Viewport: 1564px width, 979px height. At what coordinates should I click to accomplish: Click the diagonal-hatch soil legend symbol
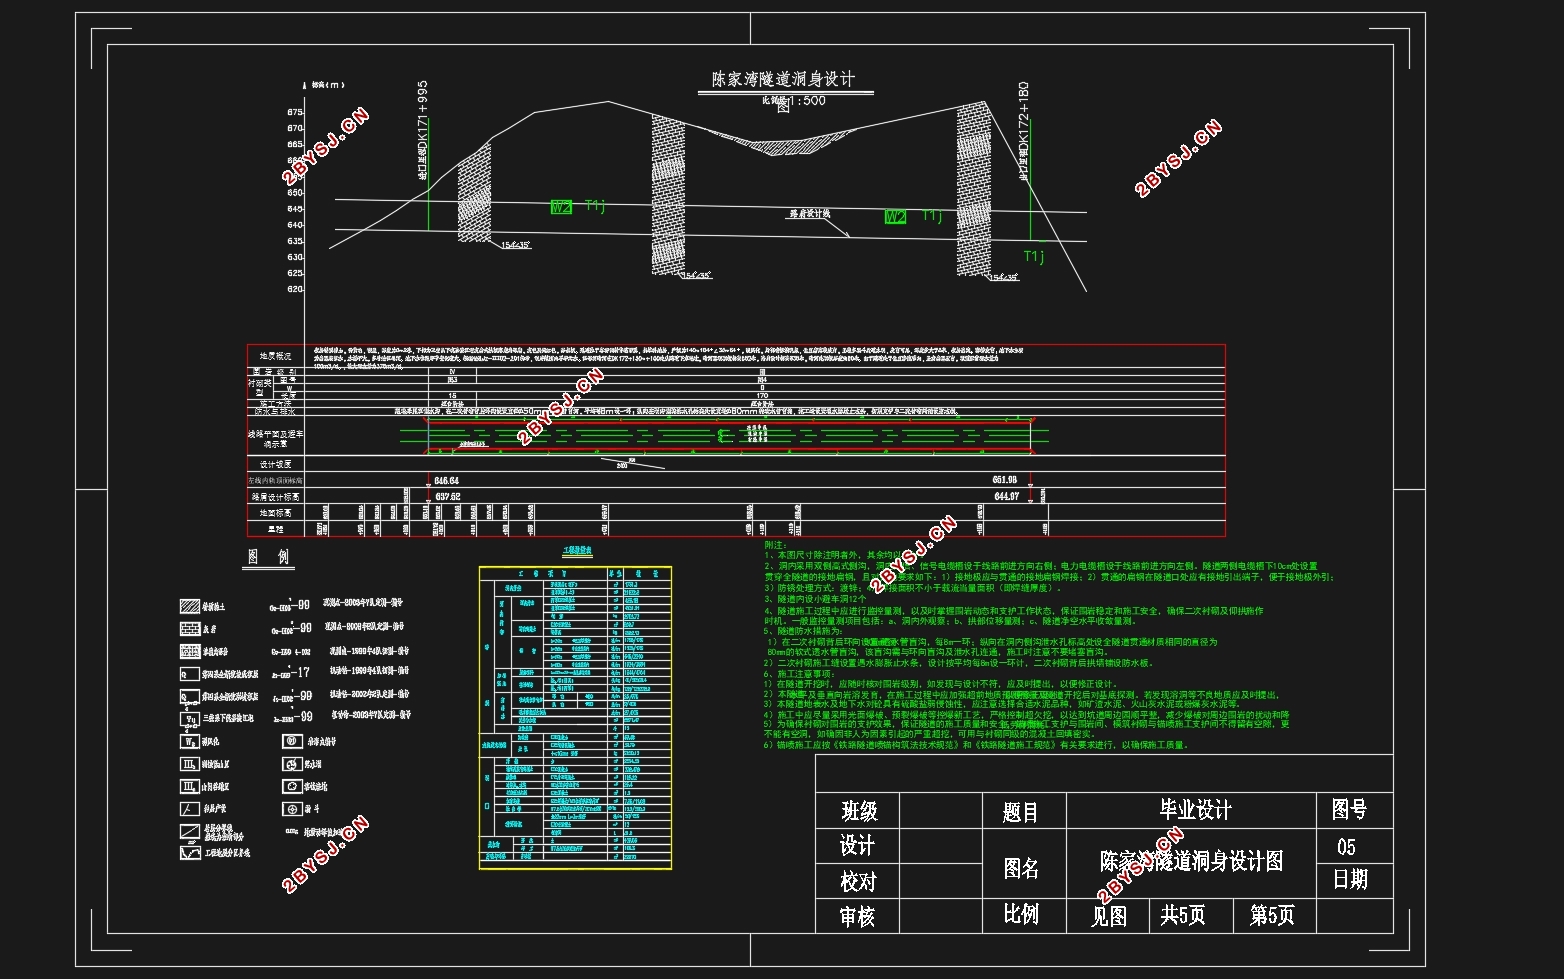(190, 606)
